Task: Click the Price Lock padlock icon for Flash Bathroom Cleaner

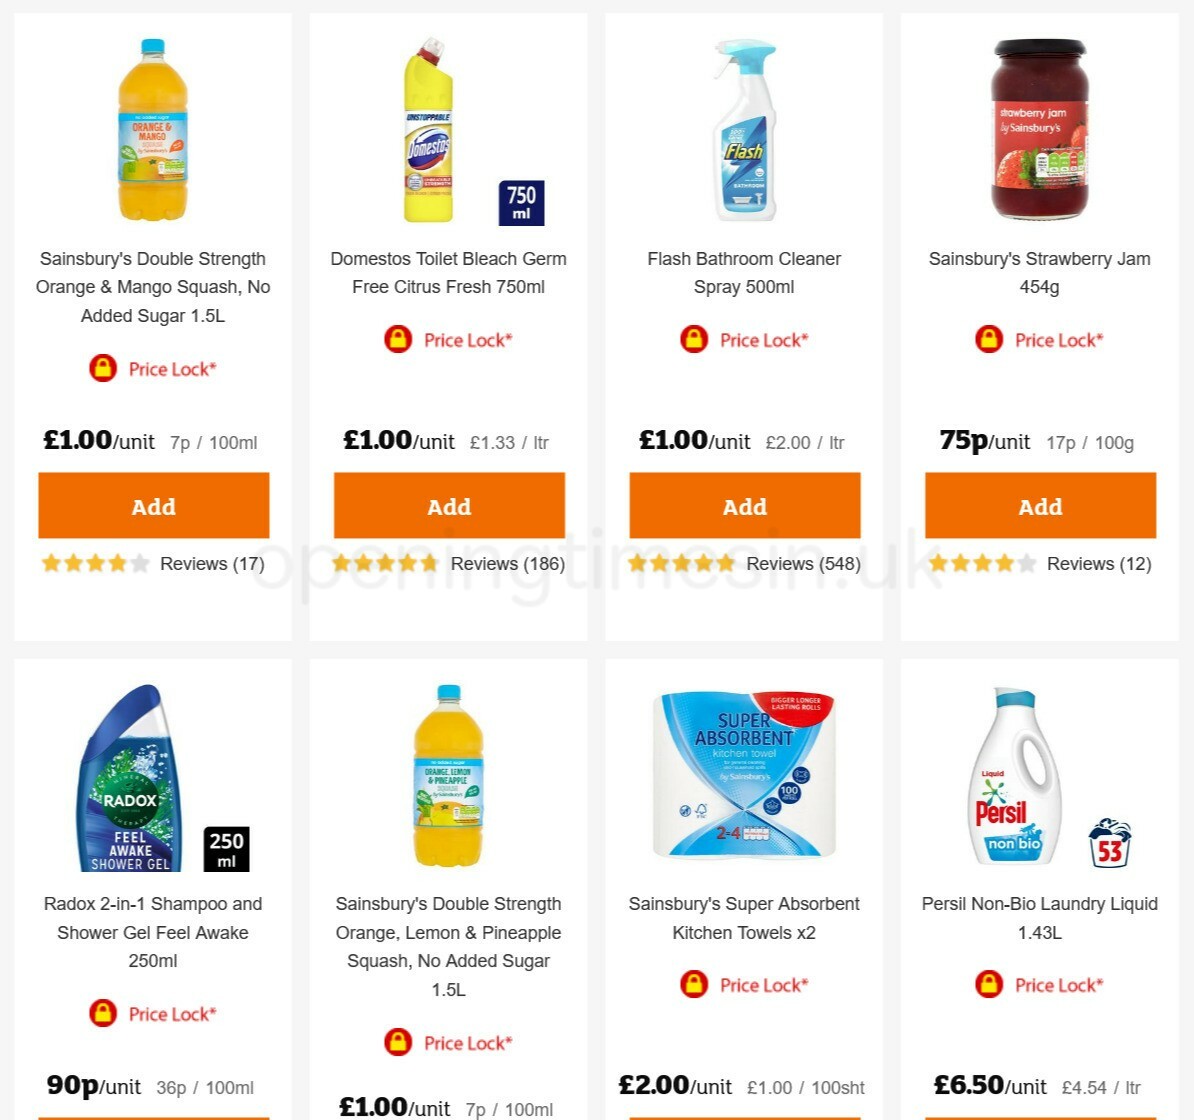Action: pos(693,340)
